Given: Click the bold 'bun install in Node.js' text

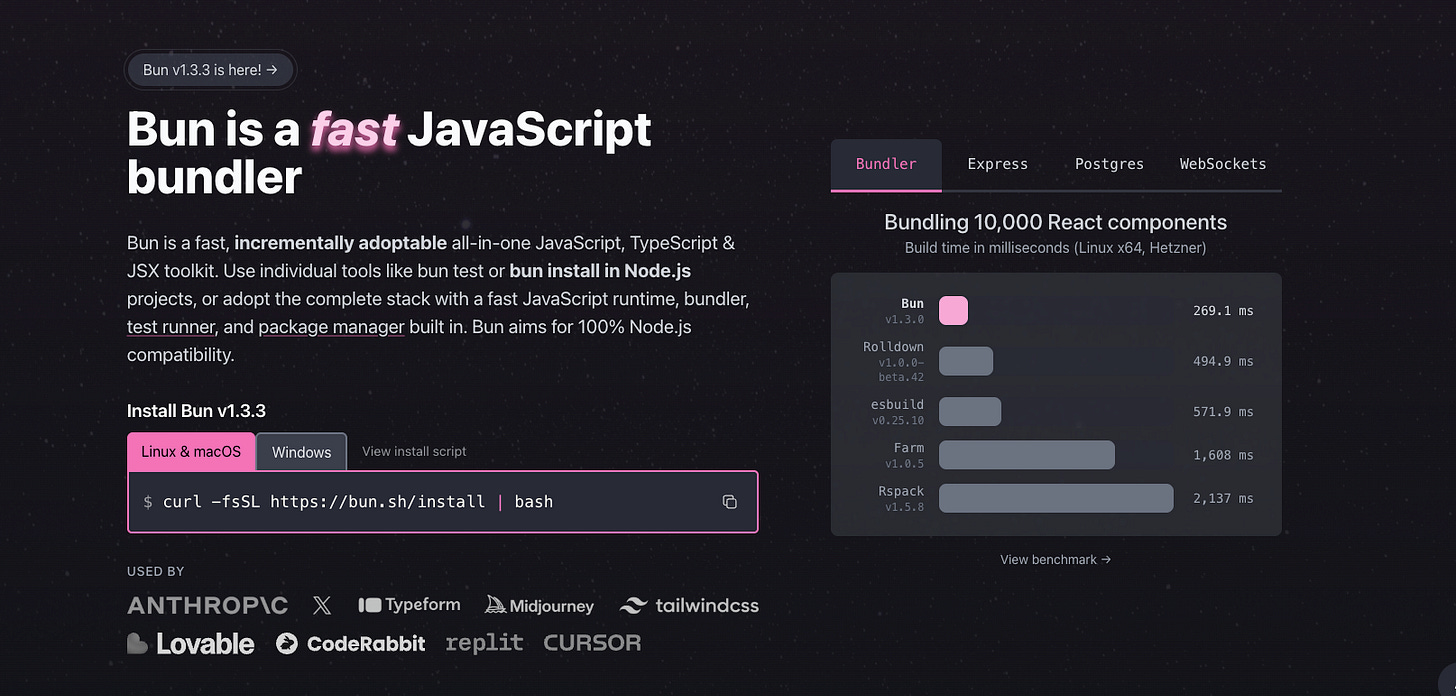Looking at the screenshot, I should (600, 271).
